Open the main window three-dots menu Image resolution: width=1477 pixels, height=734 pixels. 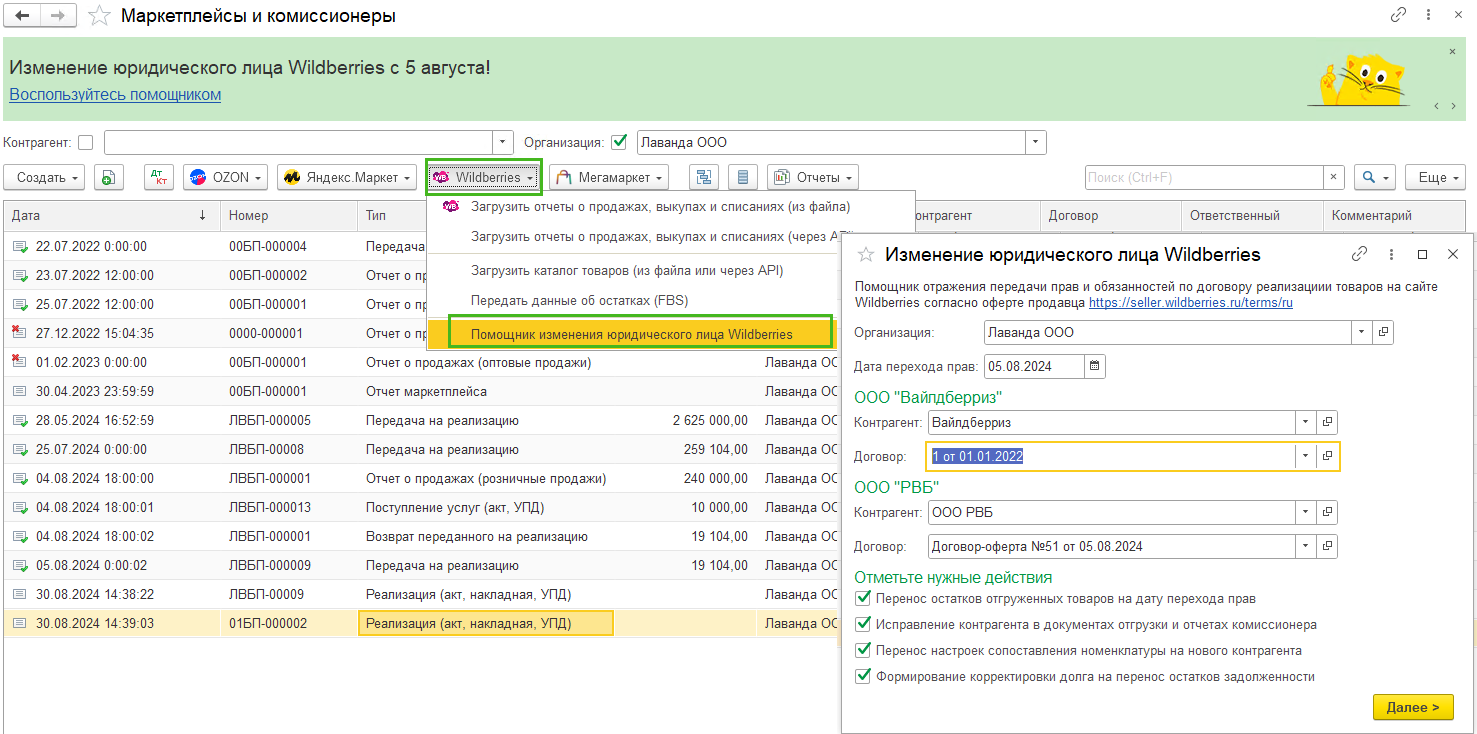[1429, 15]
